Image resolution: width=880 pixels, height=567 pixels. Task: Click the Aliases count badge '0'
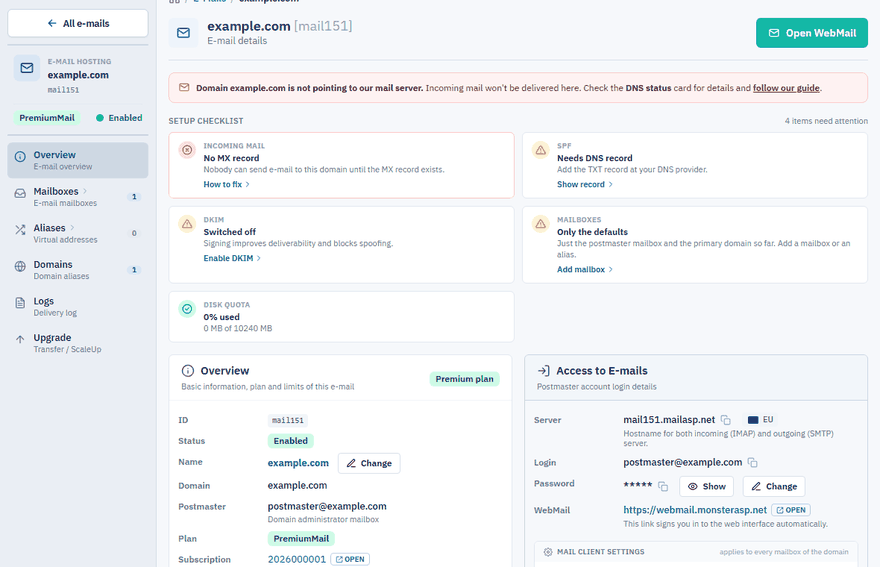coord(134,234)
